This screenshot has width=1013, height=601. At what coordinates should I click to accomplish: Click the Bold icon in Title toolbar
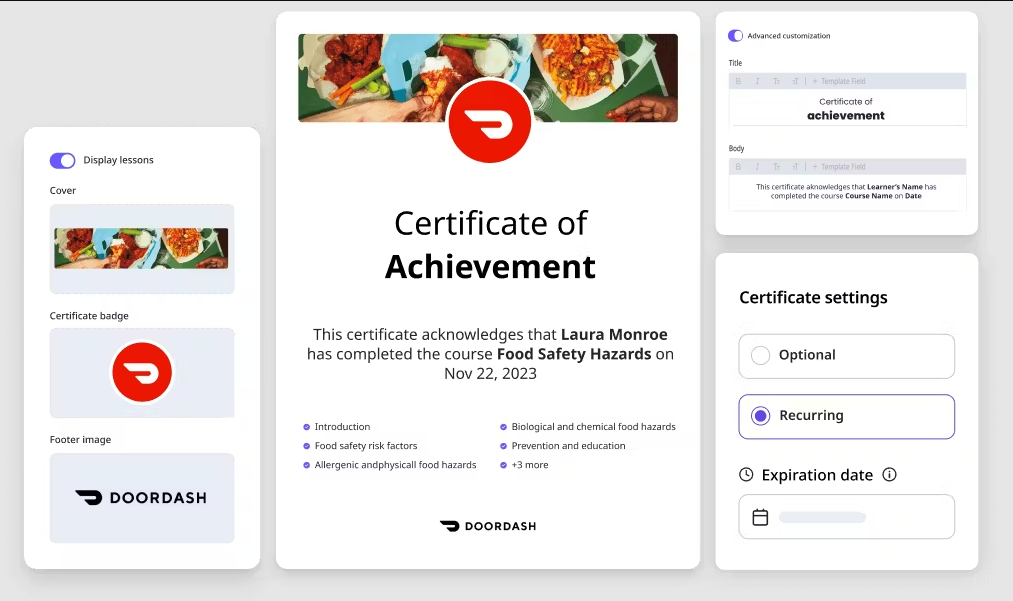(738, 81)
